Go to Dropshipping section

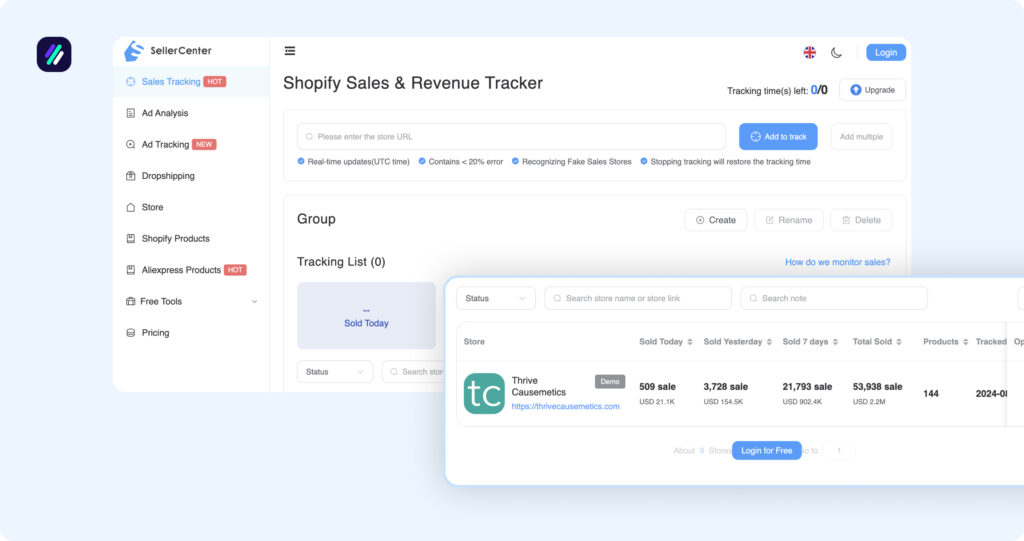pos(168,176)
